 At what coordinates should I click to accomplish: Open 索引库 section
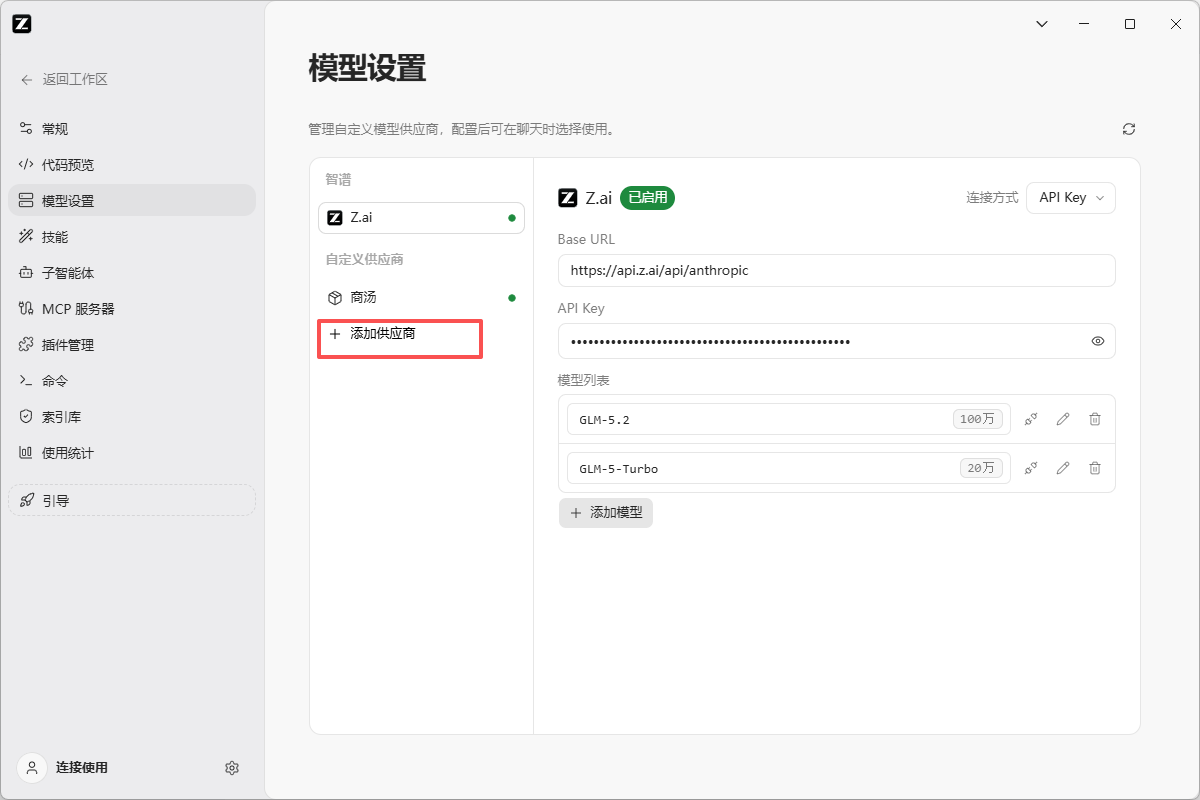tap(132, 417)
